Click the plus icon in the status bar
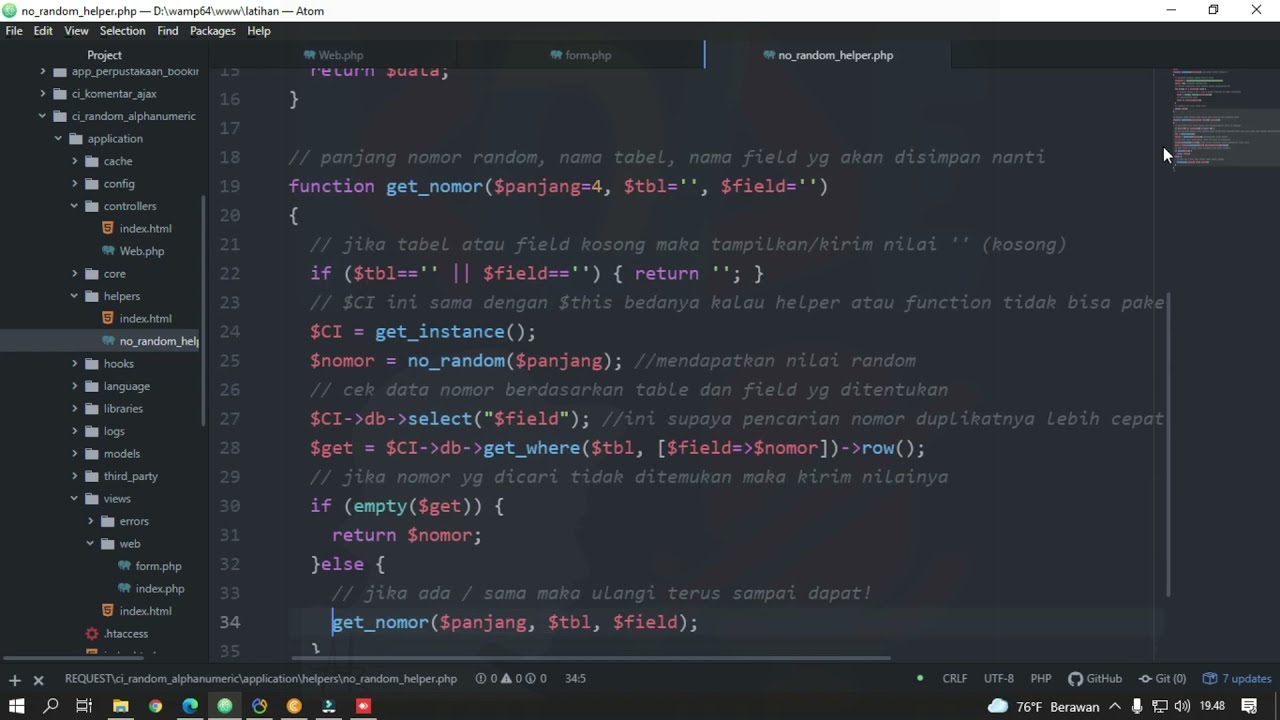Viewport: 1280px width, 720px height. point(15,680)
